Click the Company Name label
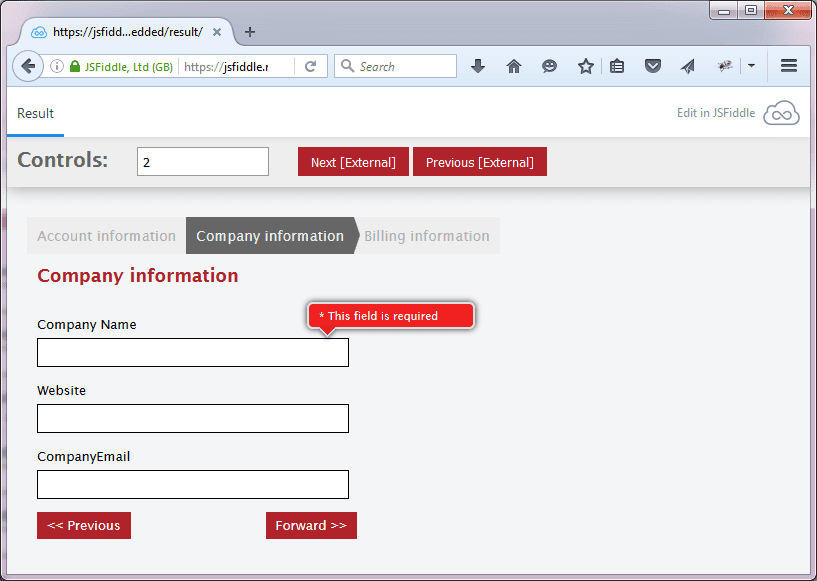Screen dimensions: 817x581 coord(86,325)
